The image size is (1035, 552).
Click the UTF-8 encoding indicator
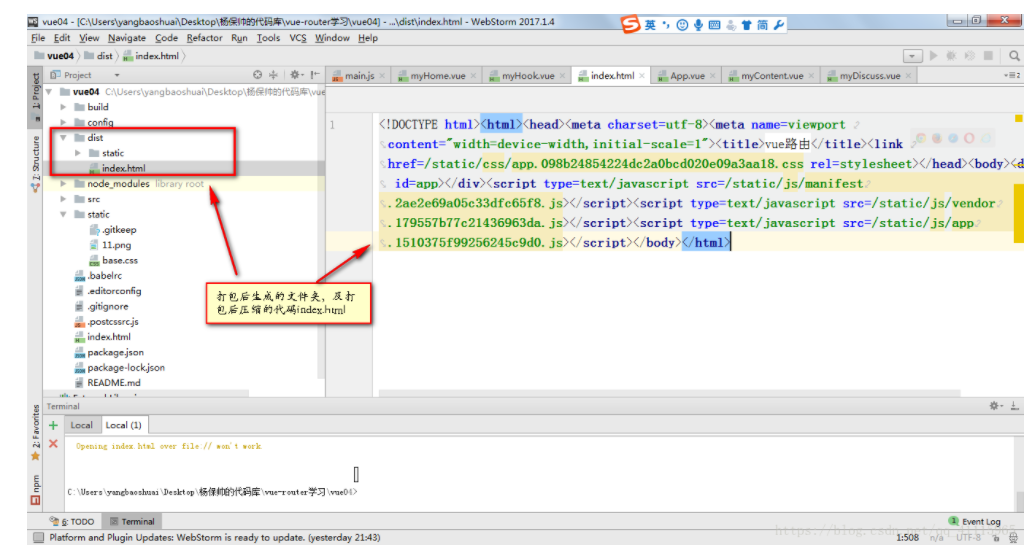coord(968,538)
